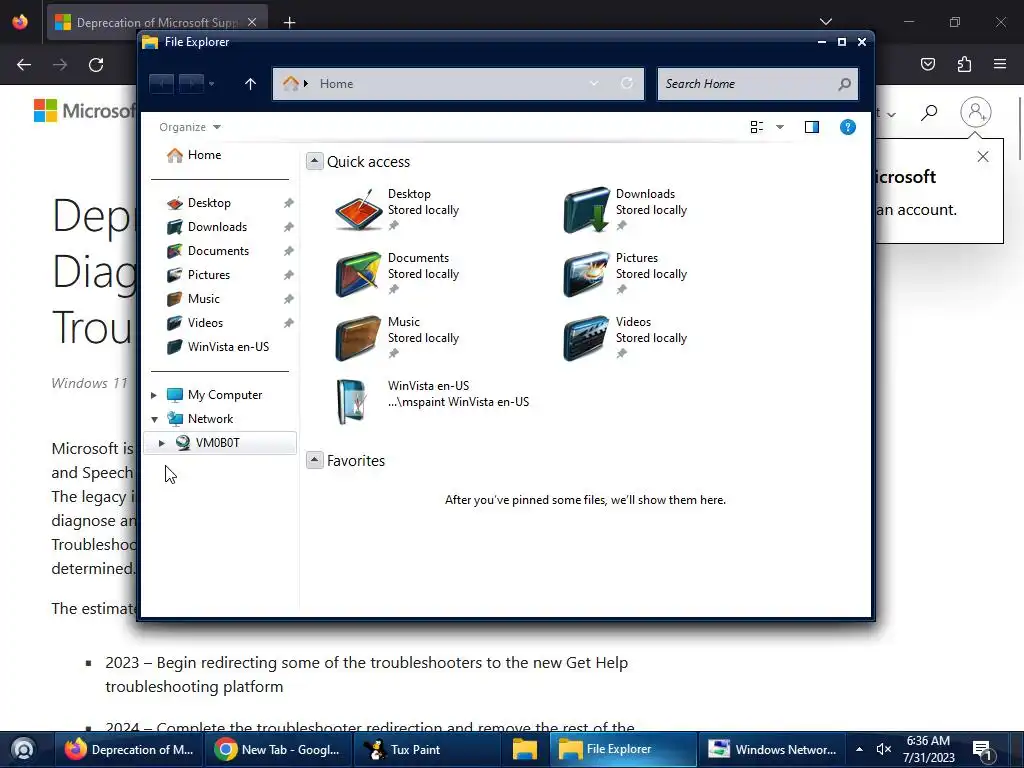The height and width of the screenshot is (768, 1024).
Task: Open the Organize menu
Action: point(190,127)
